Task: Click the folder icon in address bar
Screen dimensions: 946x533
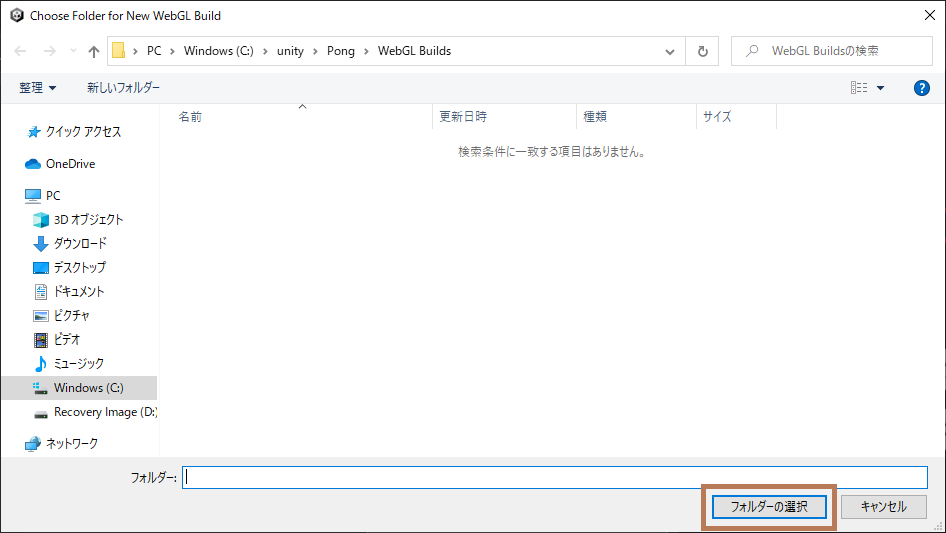Action: click(x=119, y=51)
